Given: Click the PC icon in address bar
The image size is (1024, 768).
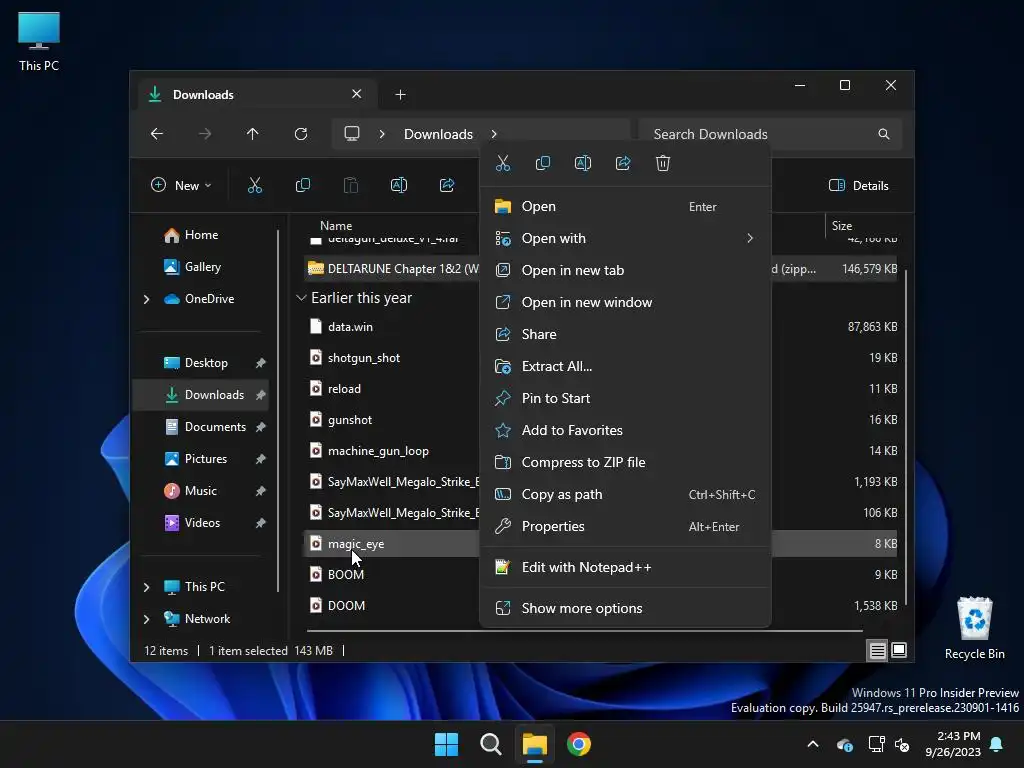Looking at the screenshot, I should [x=352, y=134].
